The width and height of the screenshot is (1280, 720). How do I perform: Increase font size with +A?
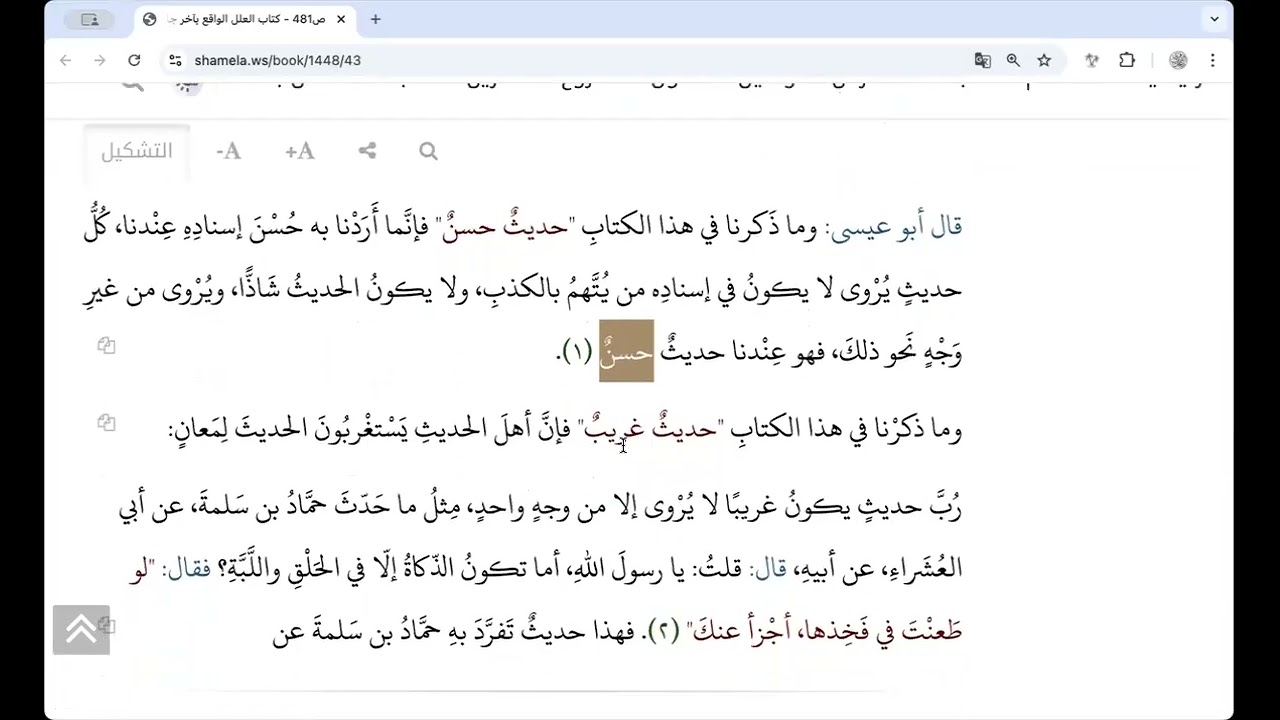[299, 151]
